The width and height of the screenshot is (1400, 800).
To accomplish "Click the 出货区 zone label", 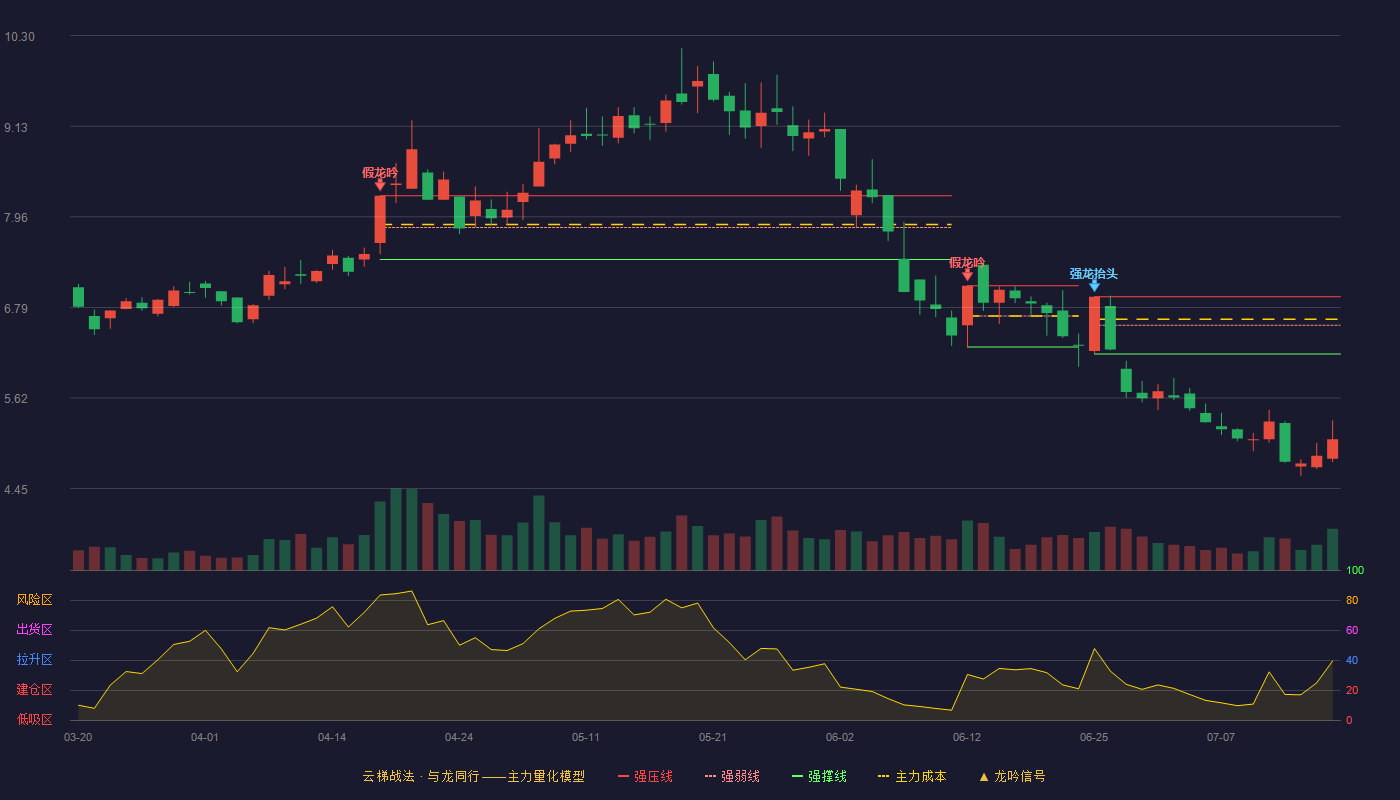I will tap(34, 630).
